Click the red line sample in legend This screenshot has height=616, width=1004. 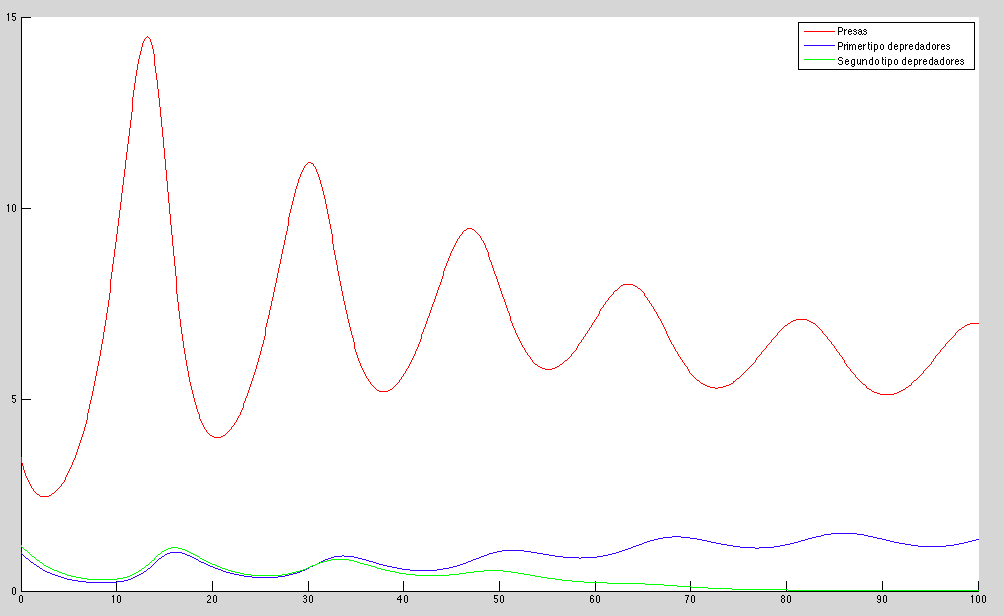click(814, 32)
